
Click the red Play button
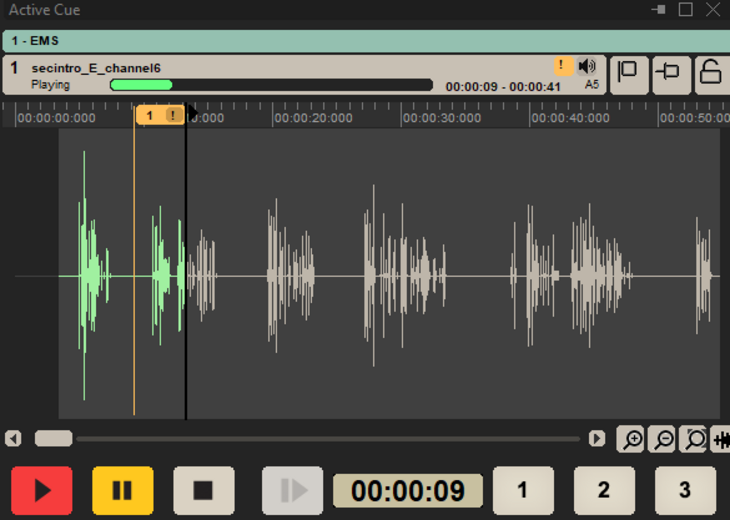tap(42, 491)
